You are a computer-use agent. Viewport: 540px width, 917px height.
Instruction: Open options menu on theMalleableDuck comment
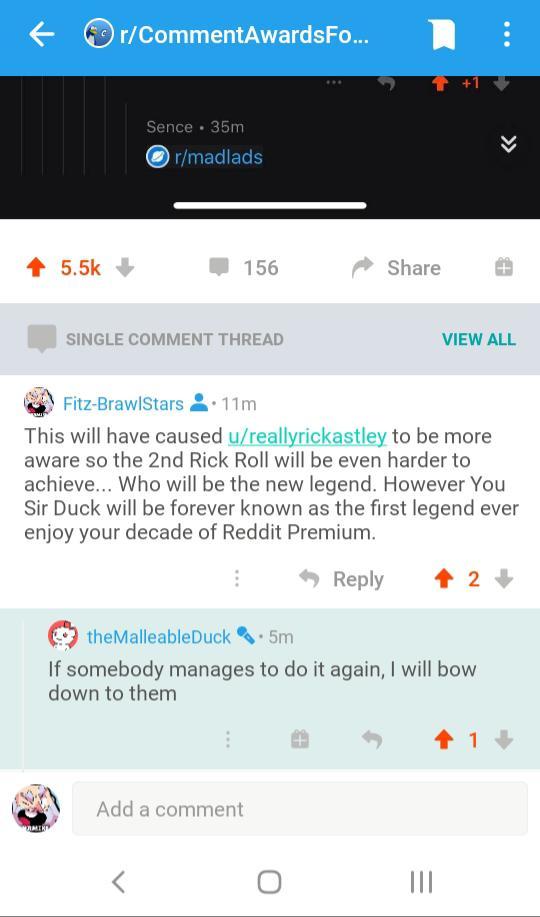pyautogui.click(x=228, y=740)
